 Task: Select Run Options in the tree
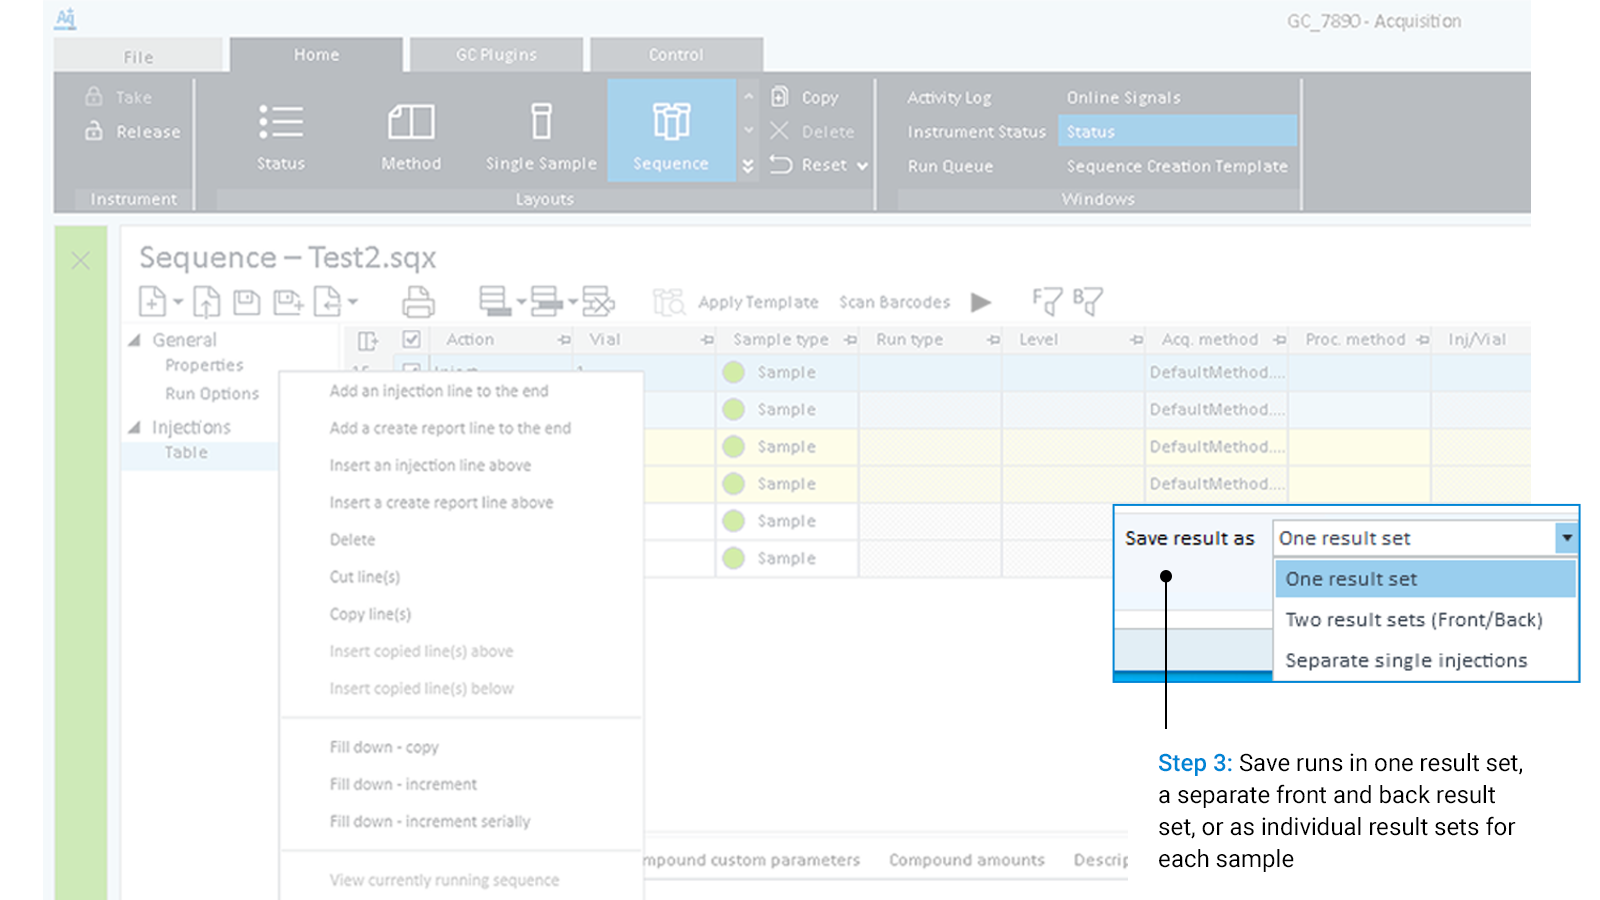click(x=212, y=394)
